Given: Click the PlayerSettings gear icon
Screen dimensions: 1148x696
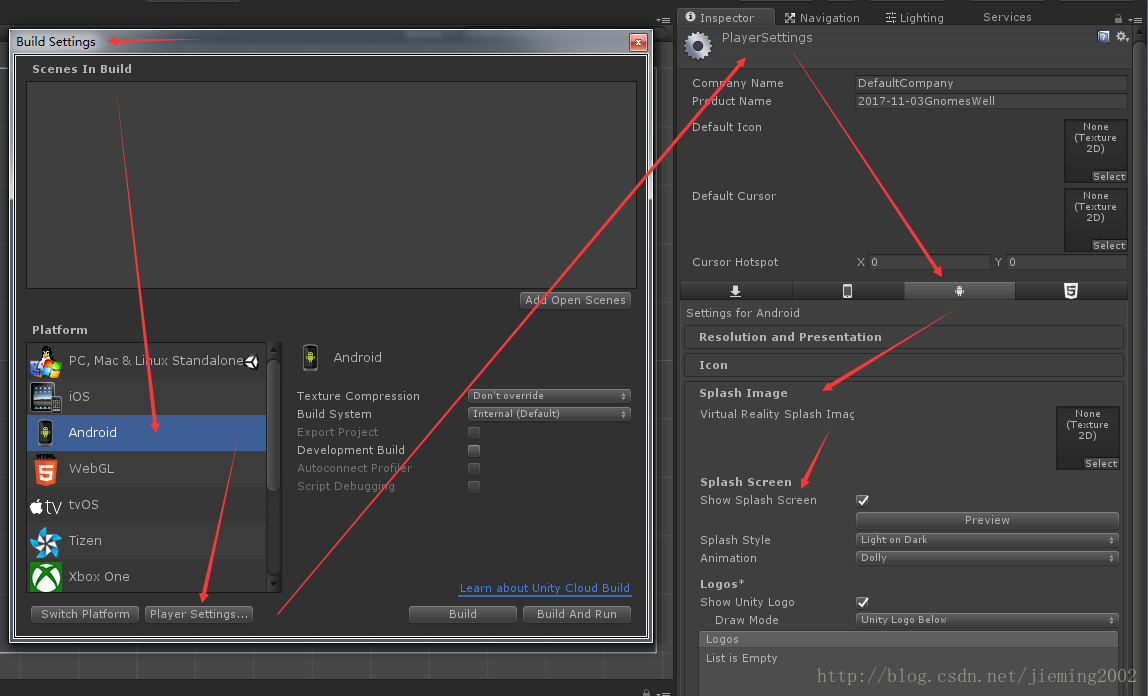Looking at the screenshot, I should (698, 46).
